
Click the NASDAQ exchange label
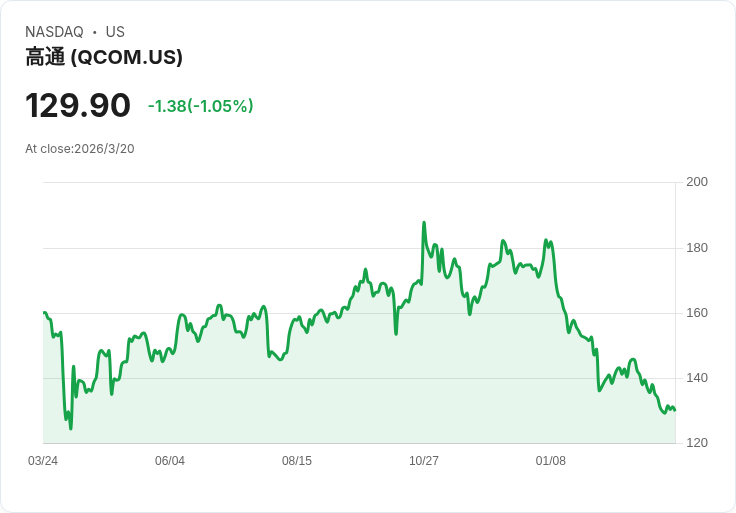54,32
